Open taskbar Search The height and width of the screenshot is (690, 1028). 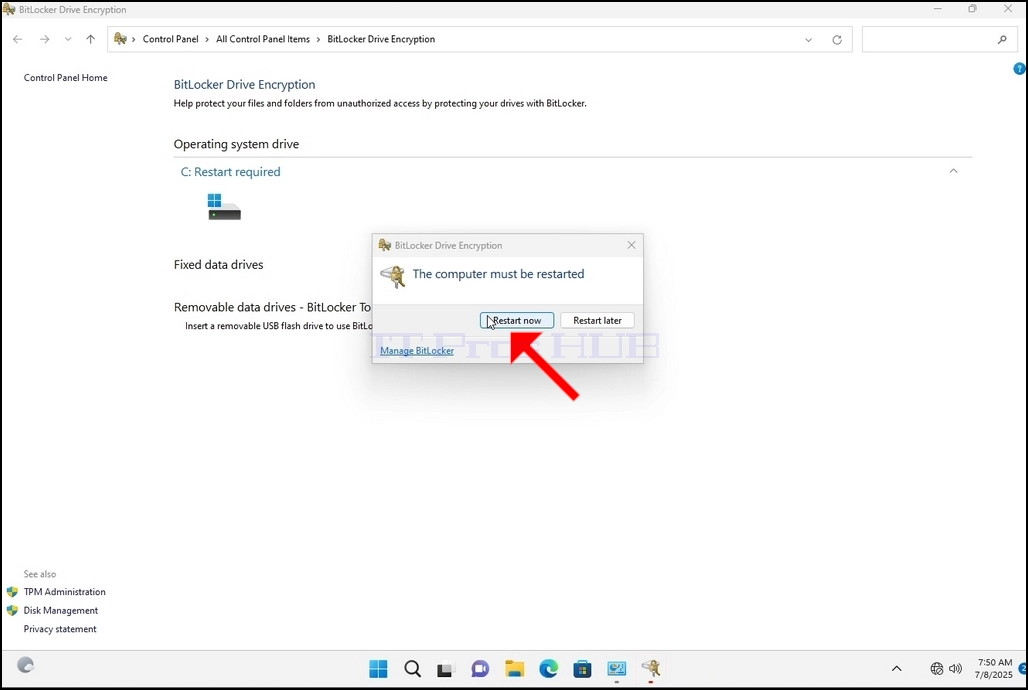(x=412, y=669)
